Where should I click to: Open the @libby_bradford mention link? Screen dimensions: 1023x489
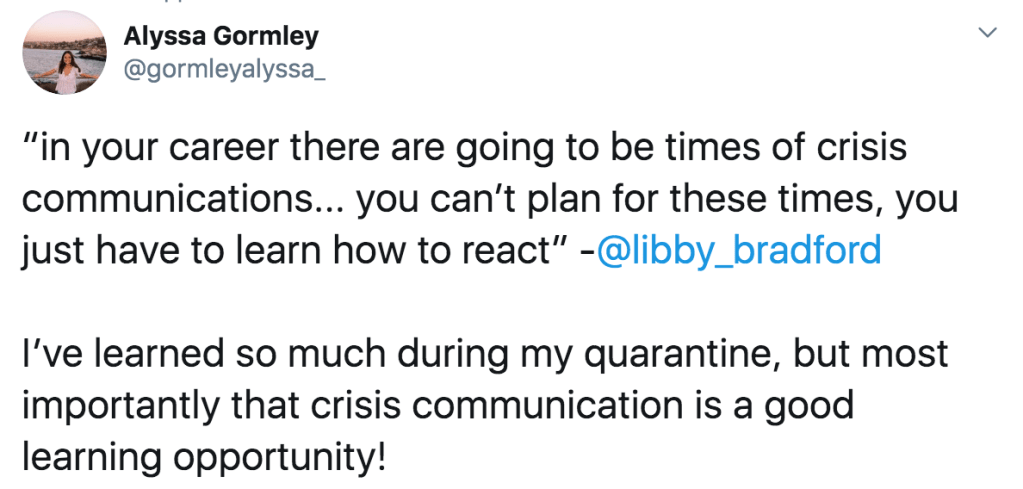pyautogui.click(x=738, y=250)
